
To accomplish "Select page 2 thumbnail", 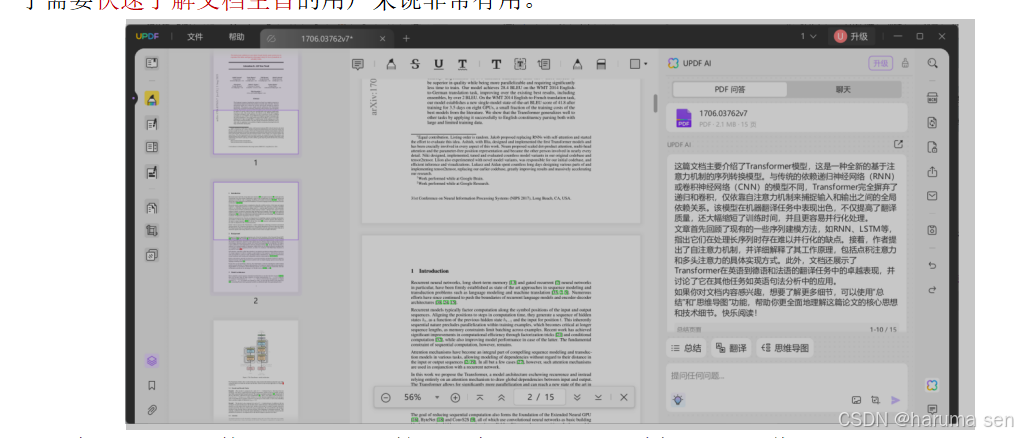I will click(x=255, y=237).
